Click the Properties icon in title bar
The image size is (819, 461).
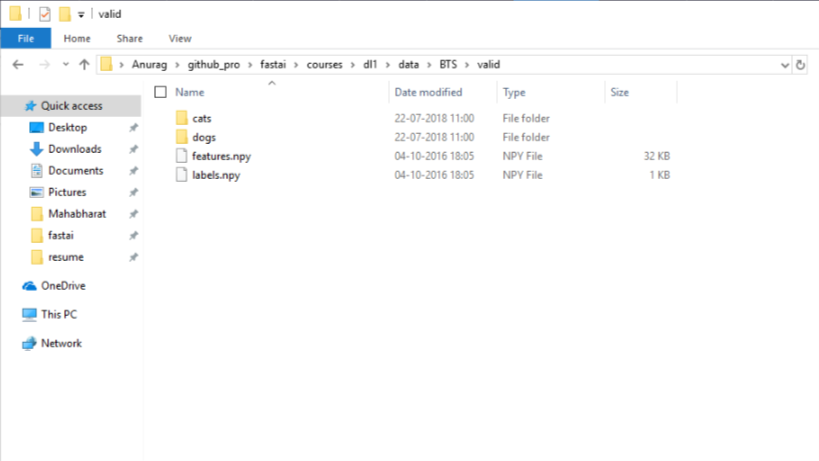(44, 14)
